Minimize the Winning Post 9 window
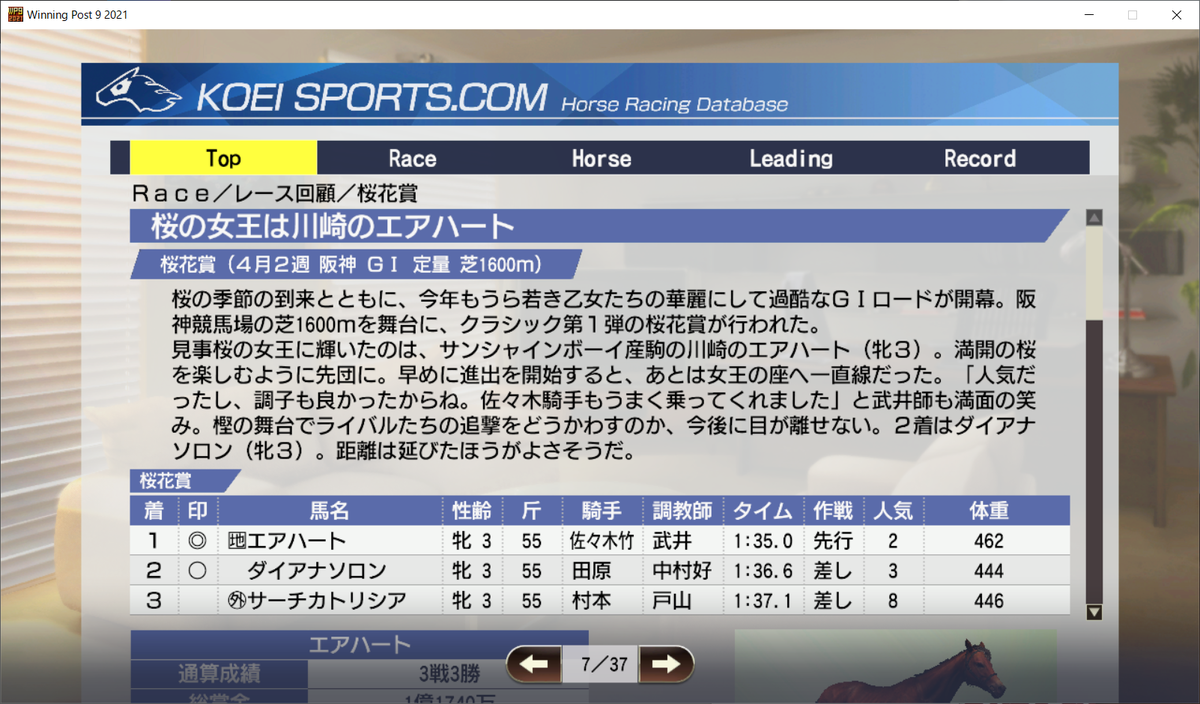Image resolution: width=1200 pixels, height=704 pixels. pos(1087,15)
